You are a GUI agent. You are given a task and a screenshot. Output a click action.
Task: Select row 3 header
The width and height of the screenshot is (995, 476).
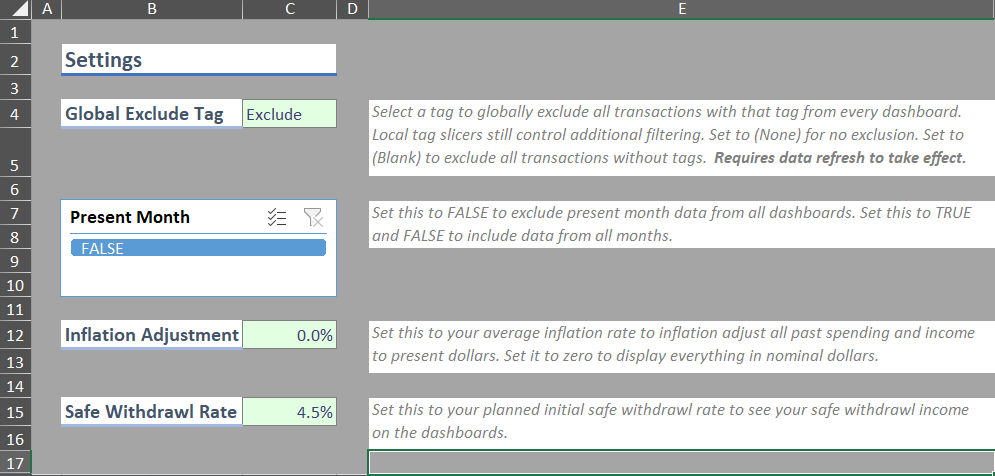coord(15,88)
